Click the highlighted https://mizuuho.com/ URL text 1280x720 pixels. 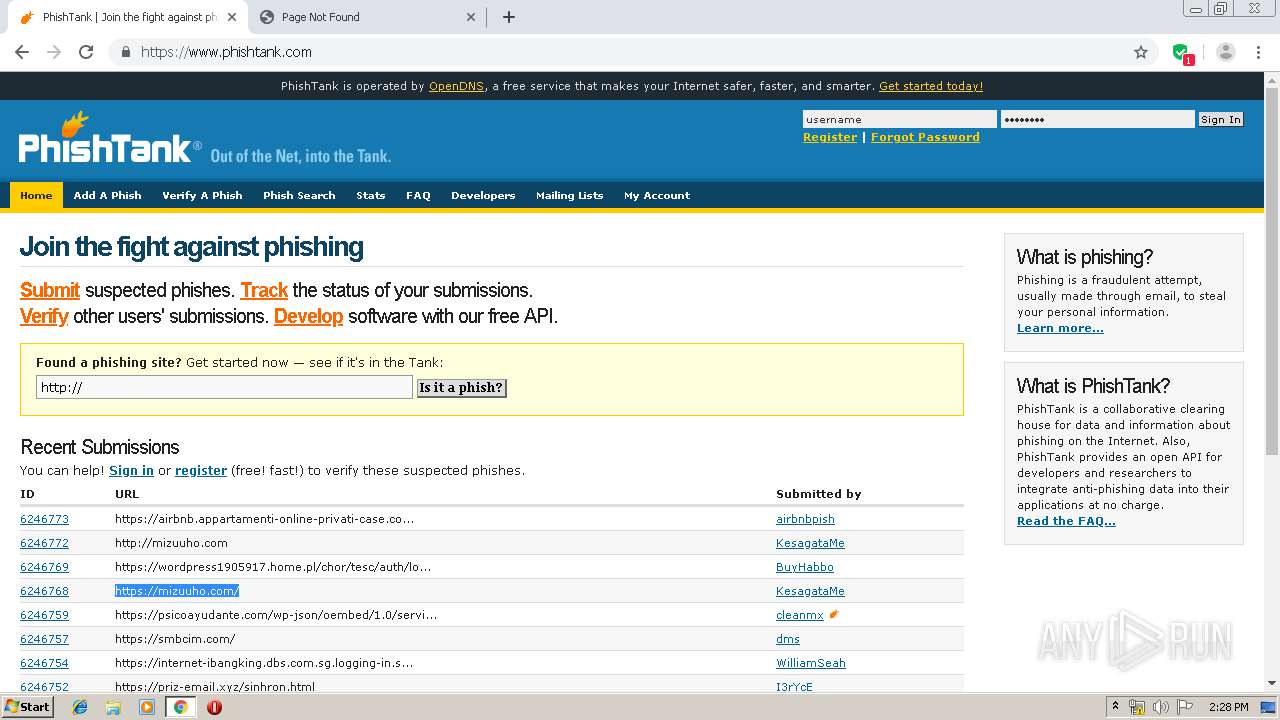point(177,591)
